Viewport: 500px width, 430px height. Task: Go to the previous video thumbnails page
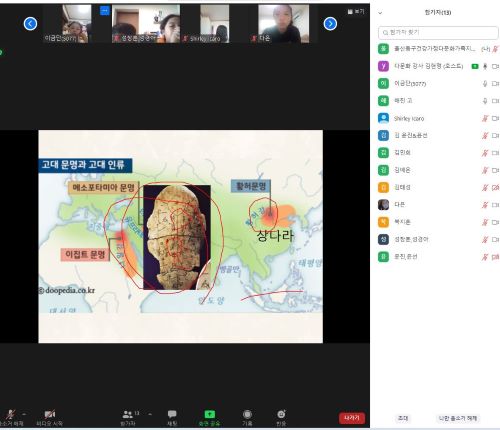click(x=30, y=24)
